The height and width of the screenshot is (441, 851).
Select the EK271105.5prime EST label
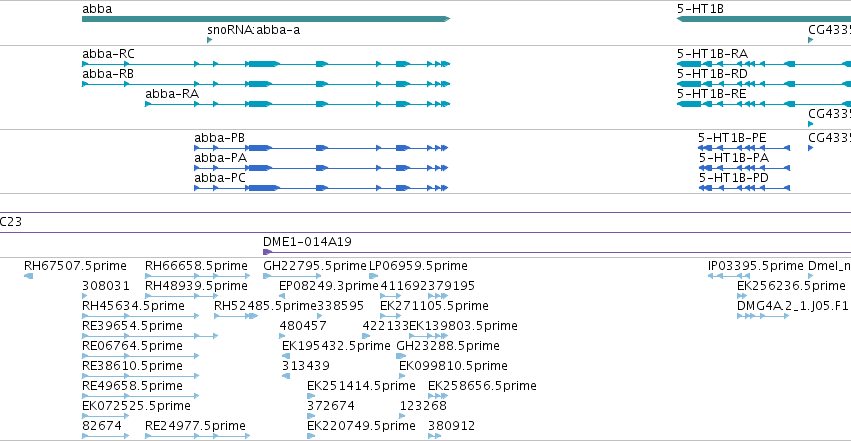click(434, 306)
